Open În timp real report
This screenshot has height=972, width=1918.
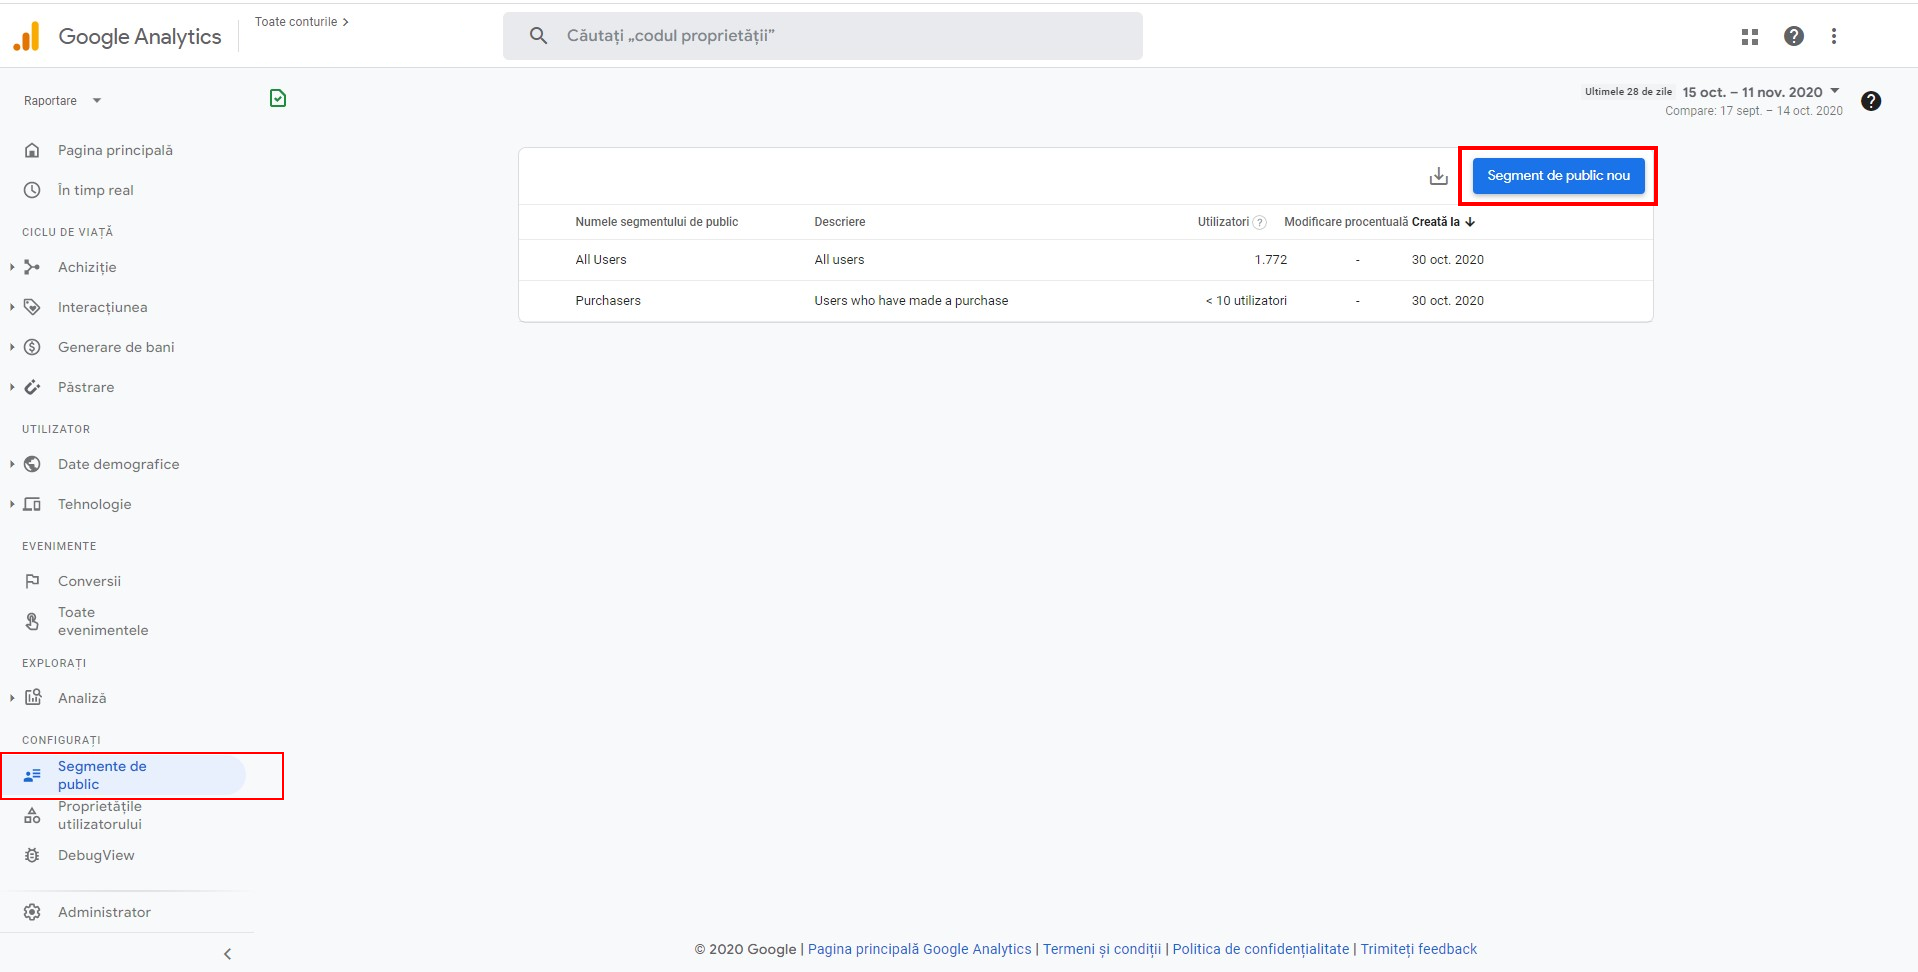tap(95, 190)
